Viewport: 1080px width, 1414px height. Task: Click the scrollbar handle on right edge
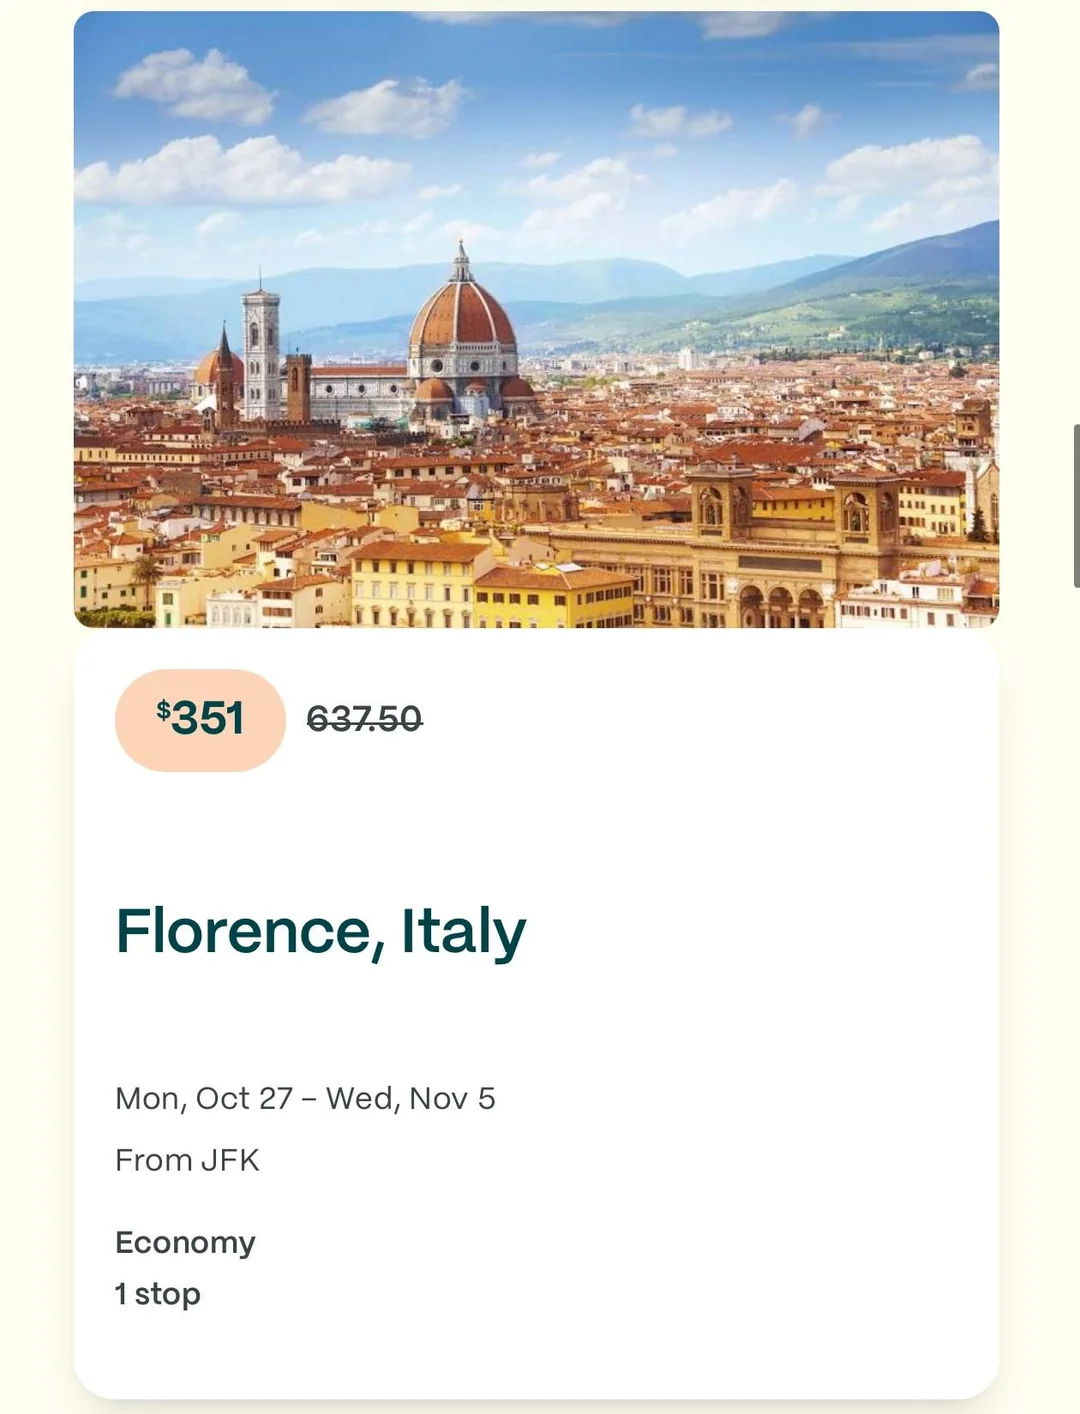[x=1076, y=505]
